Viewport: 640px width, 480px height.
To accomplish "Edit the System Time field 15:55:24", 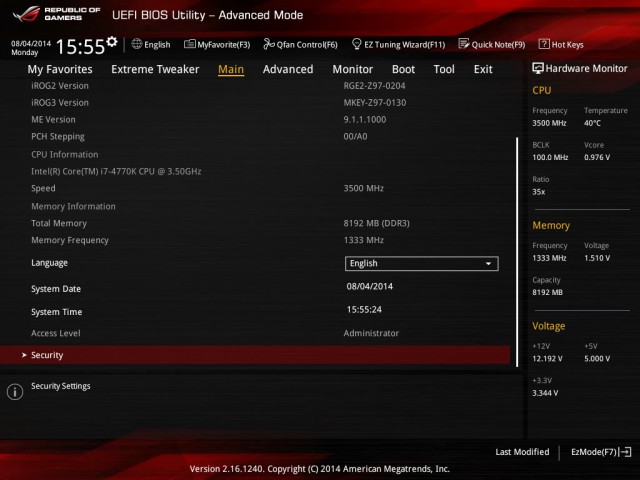I will pos(364,310).
